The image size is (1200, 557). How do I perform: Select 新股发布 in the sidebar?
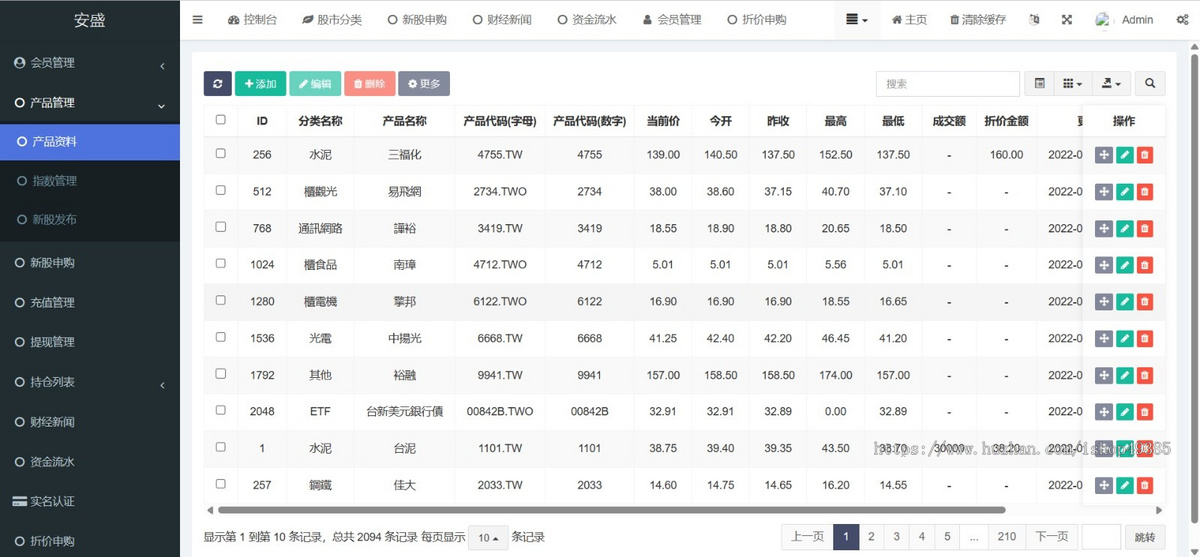(90, 220)
